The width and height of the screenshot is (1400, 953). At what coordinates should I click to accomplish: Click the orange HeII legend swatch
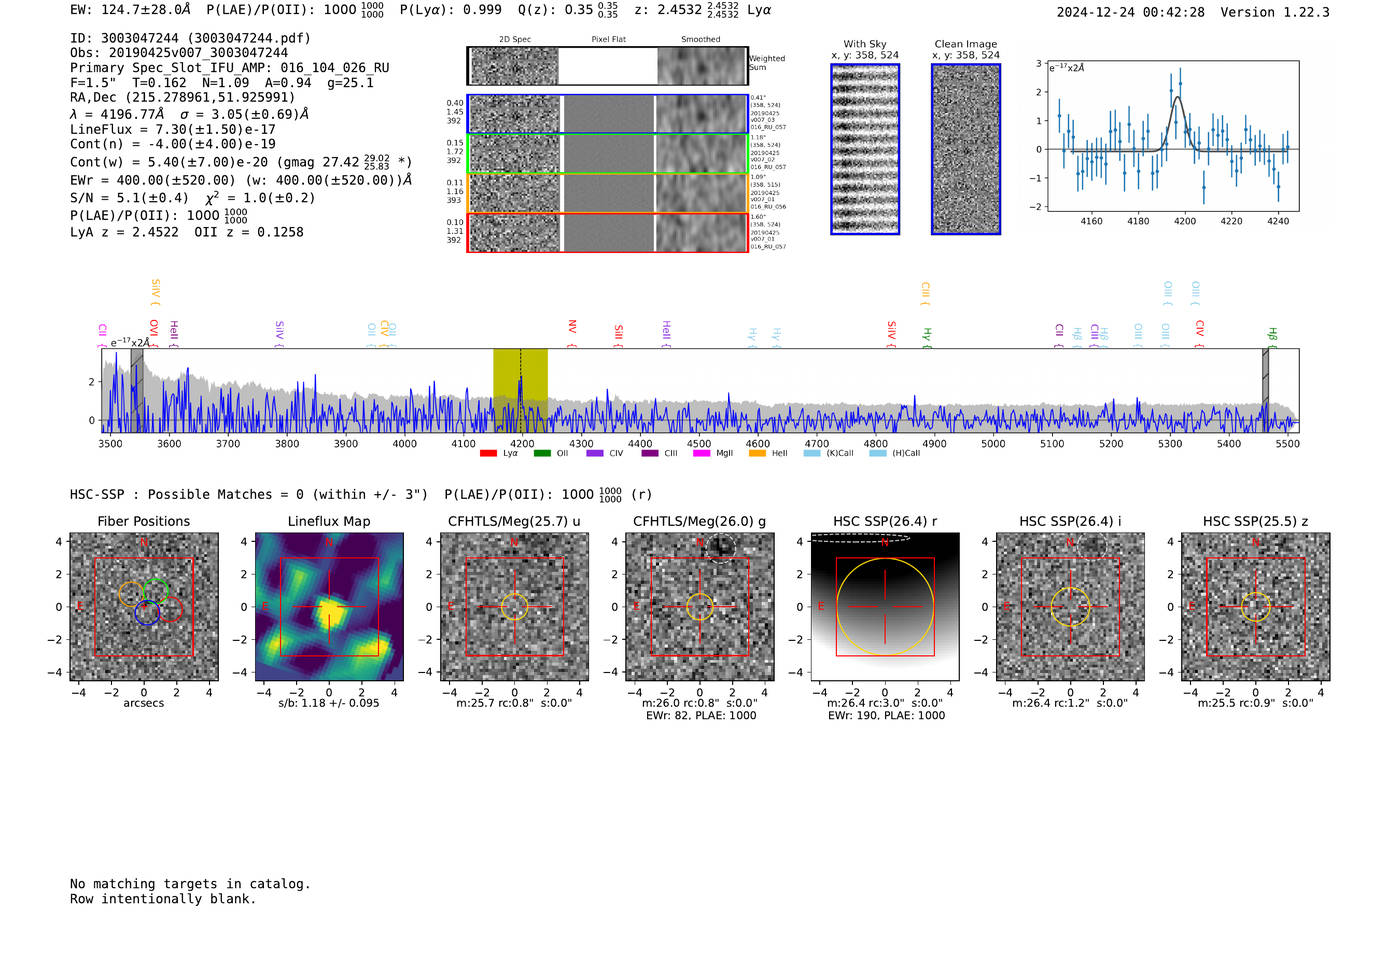point(757,453)
